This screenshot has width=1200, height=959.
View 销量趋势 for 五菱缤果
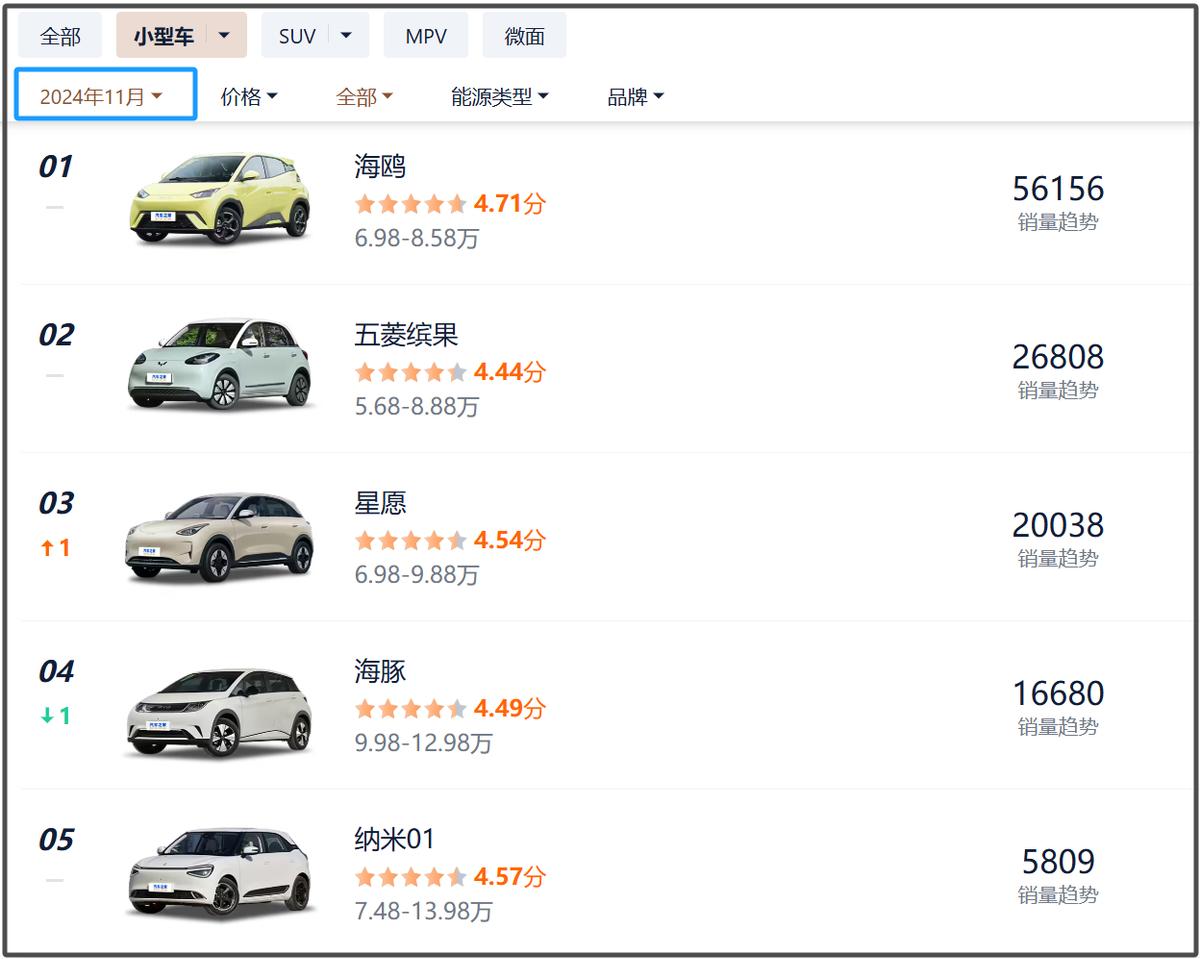point(1058,390)
